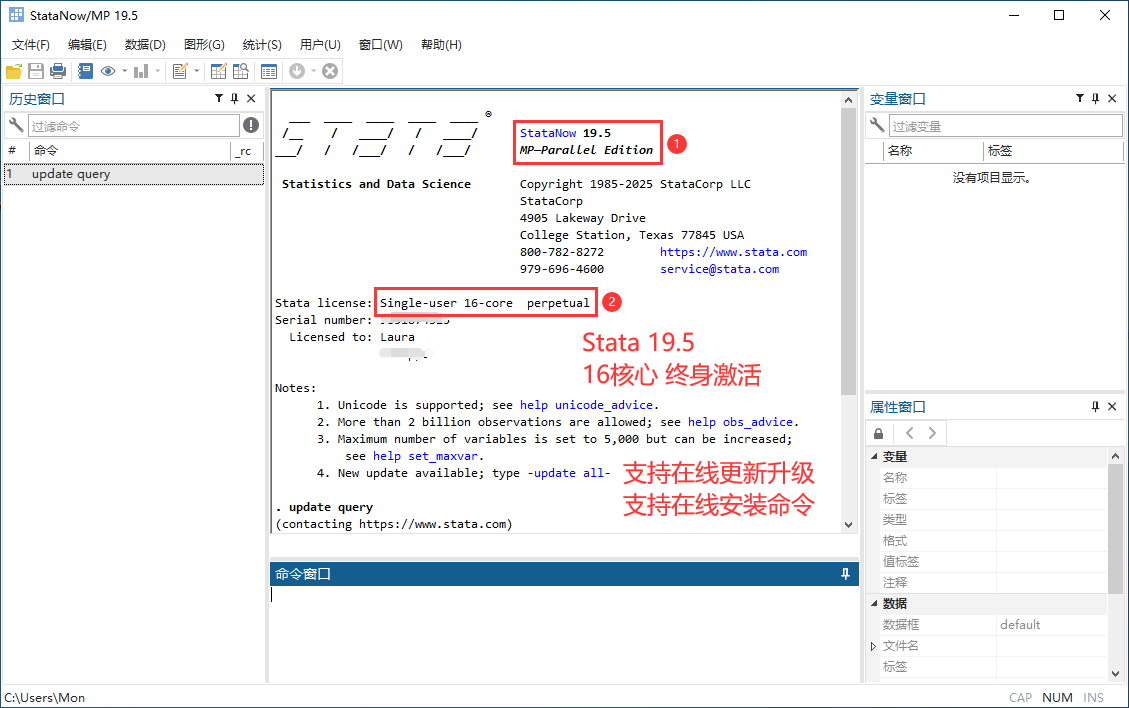Pin the 历史窗口 panel
The height and width of the screenshot is (708, 1129).
[234, 99]
